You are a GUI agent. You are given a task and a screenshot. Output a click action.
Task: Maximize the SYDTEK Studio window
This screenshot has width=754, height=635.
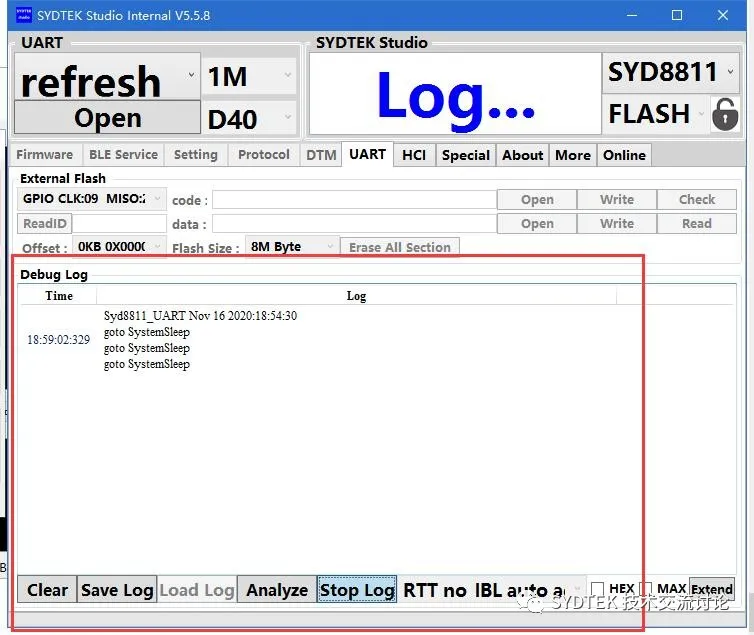677,15
